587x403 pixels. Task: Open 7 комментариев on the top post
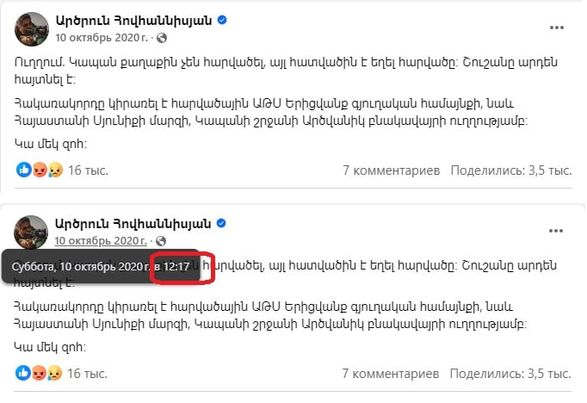[391, 170]
